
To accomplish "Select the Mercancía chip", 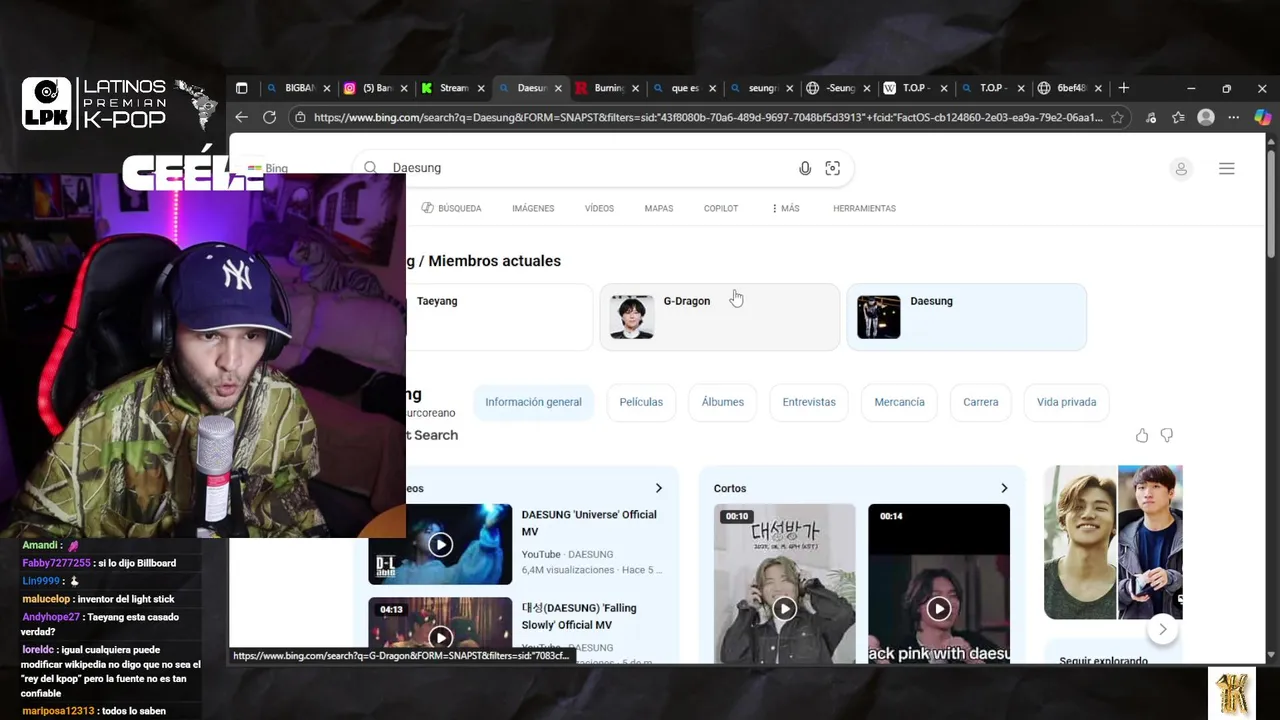I will 899,402.
